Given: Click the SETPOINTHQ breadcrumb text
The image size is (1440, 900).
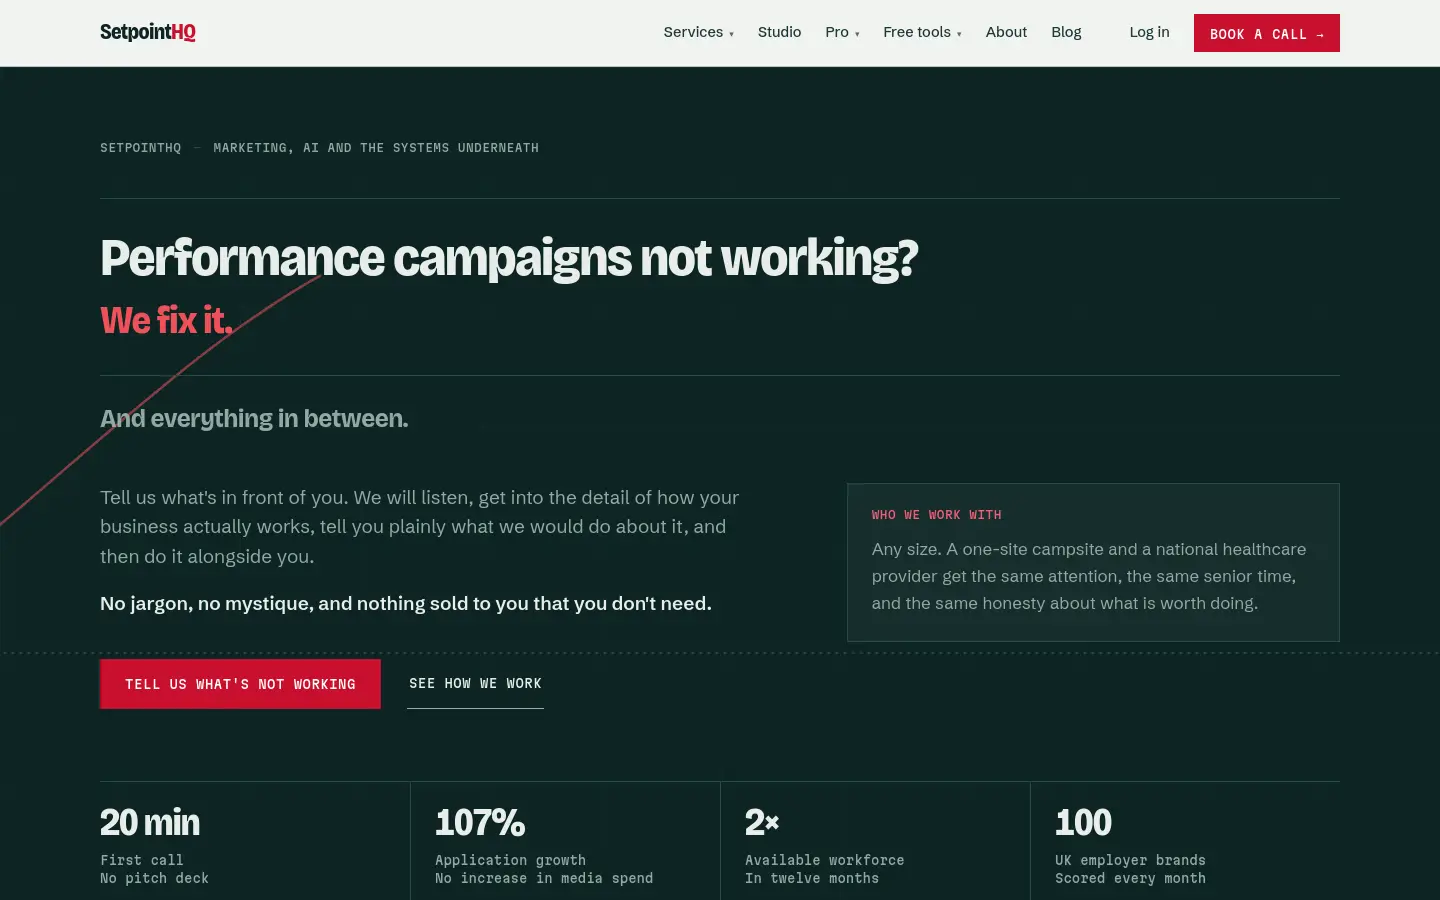Looking at the screenshot, I should click(x=141, y=148).
